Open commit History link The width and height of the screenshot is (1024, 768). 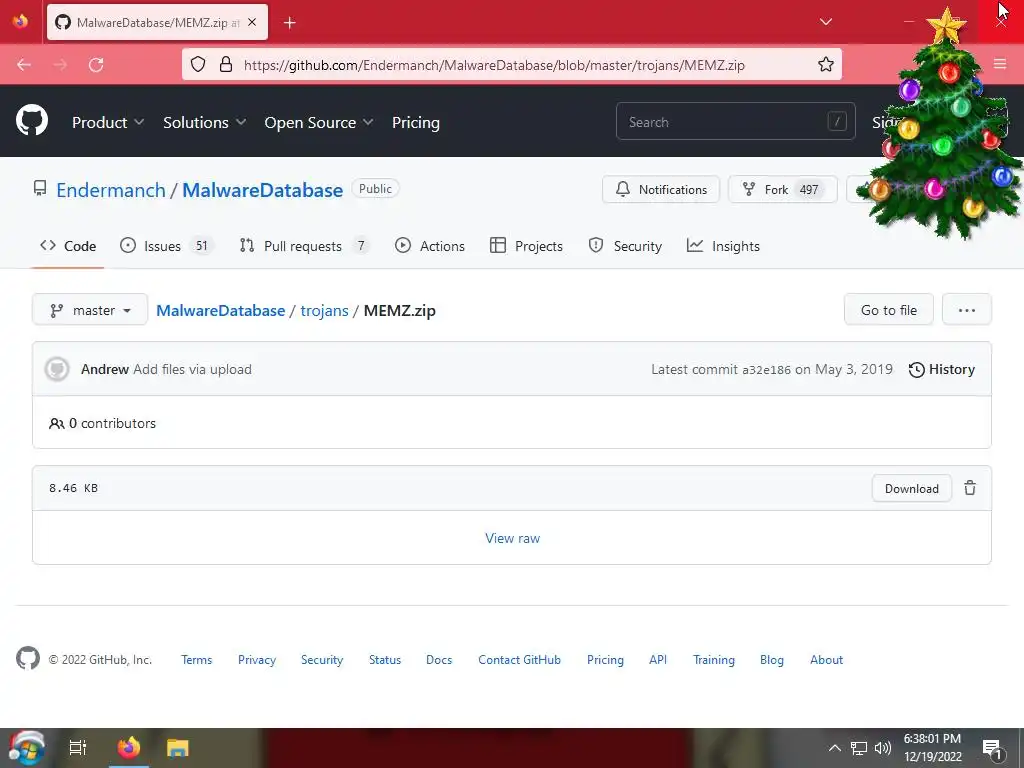pos(942,370)
